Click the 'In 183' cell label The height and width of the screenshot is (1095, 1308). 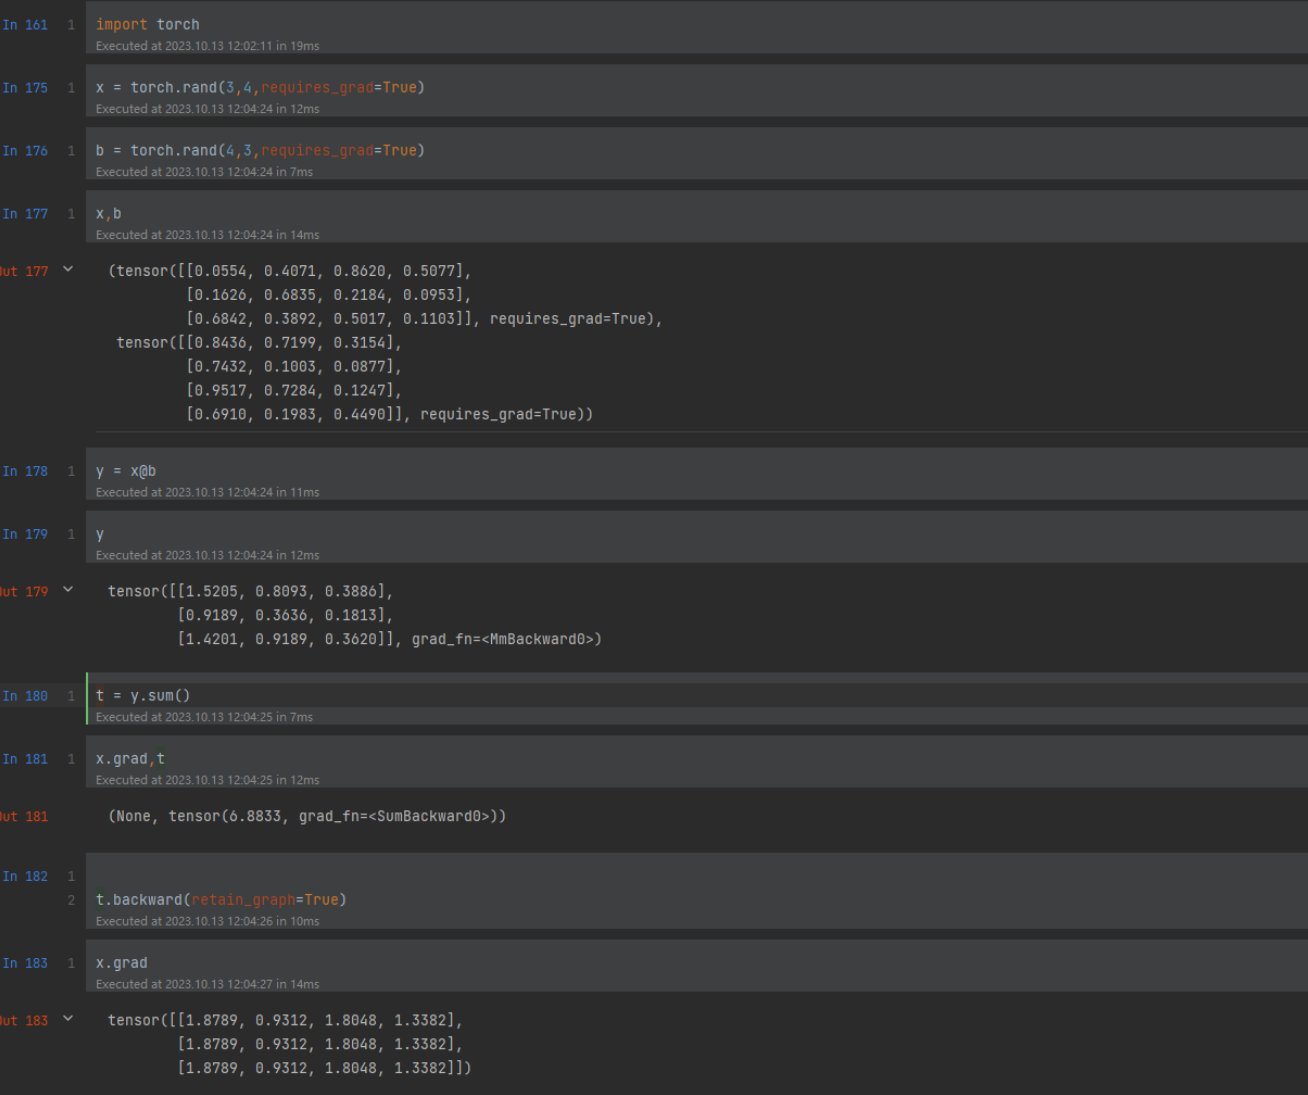25,963
